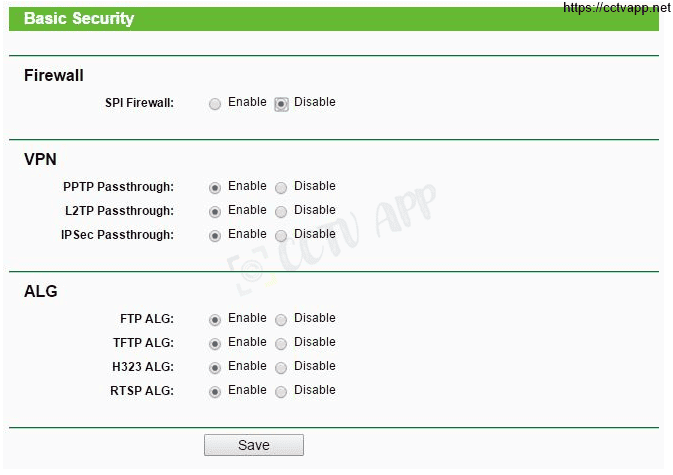Image resolution: width=673 pixels, height=475 pixels.
Task: Click the Save button
Action: coord(253,445)
